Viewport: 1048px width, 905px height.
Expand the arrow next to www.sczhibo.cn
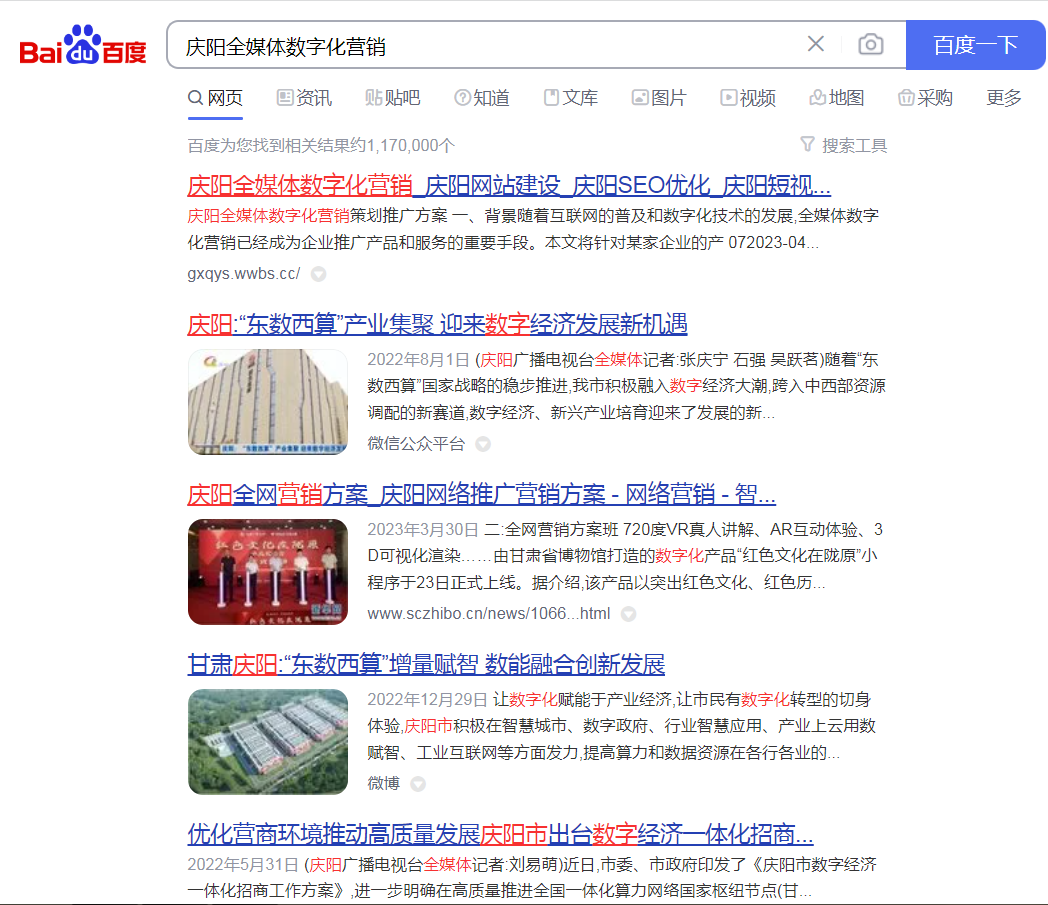628,614
